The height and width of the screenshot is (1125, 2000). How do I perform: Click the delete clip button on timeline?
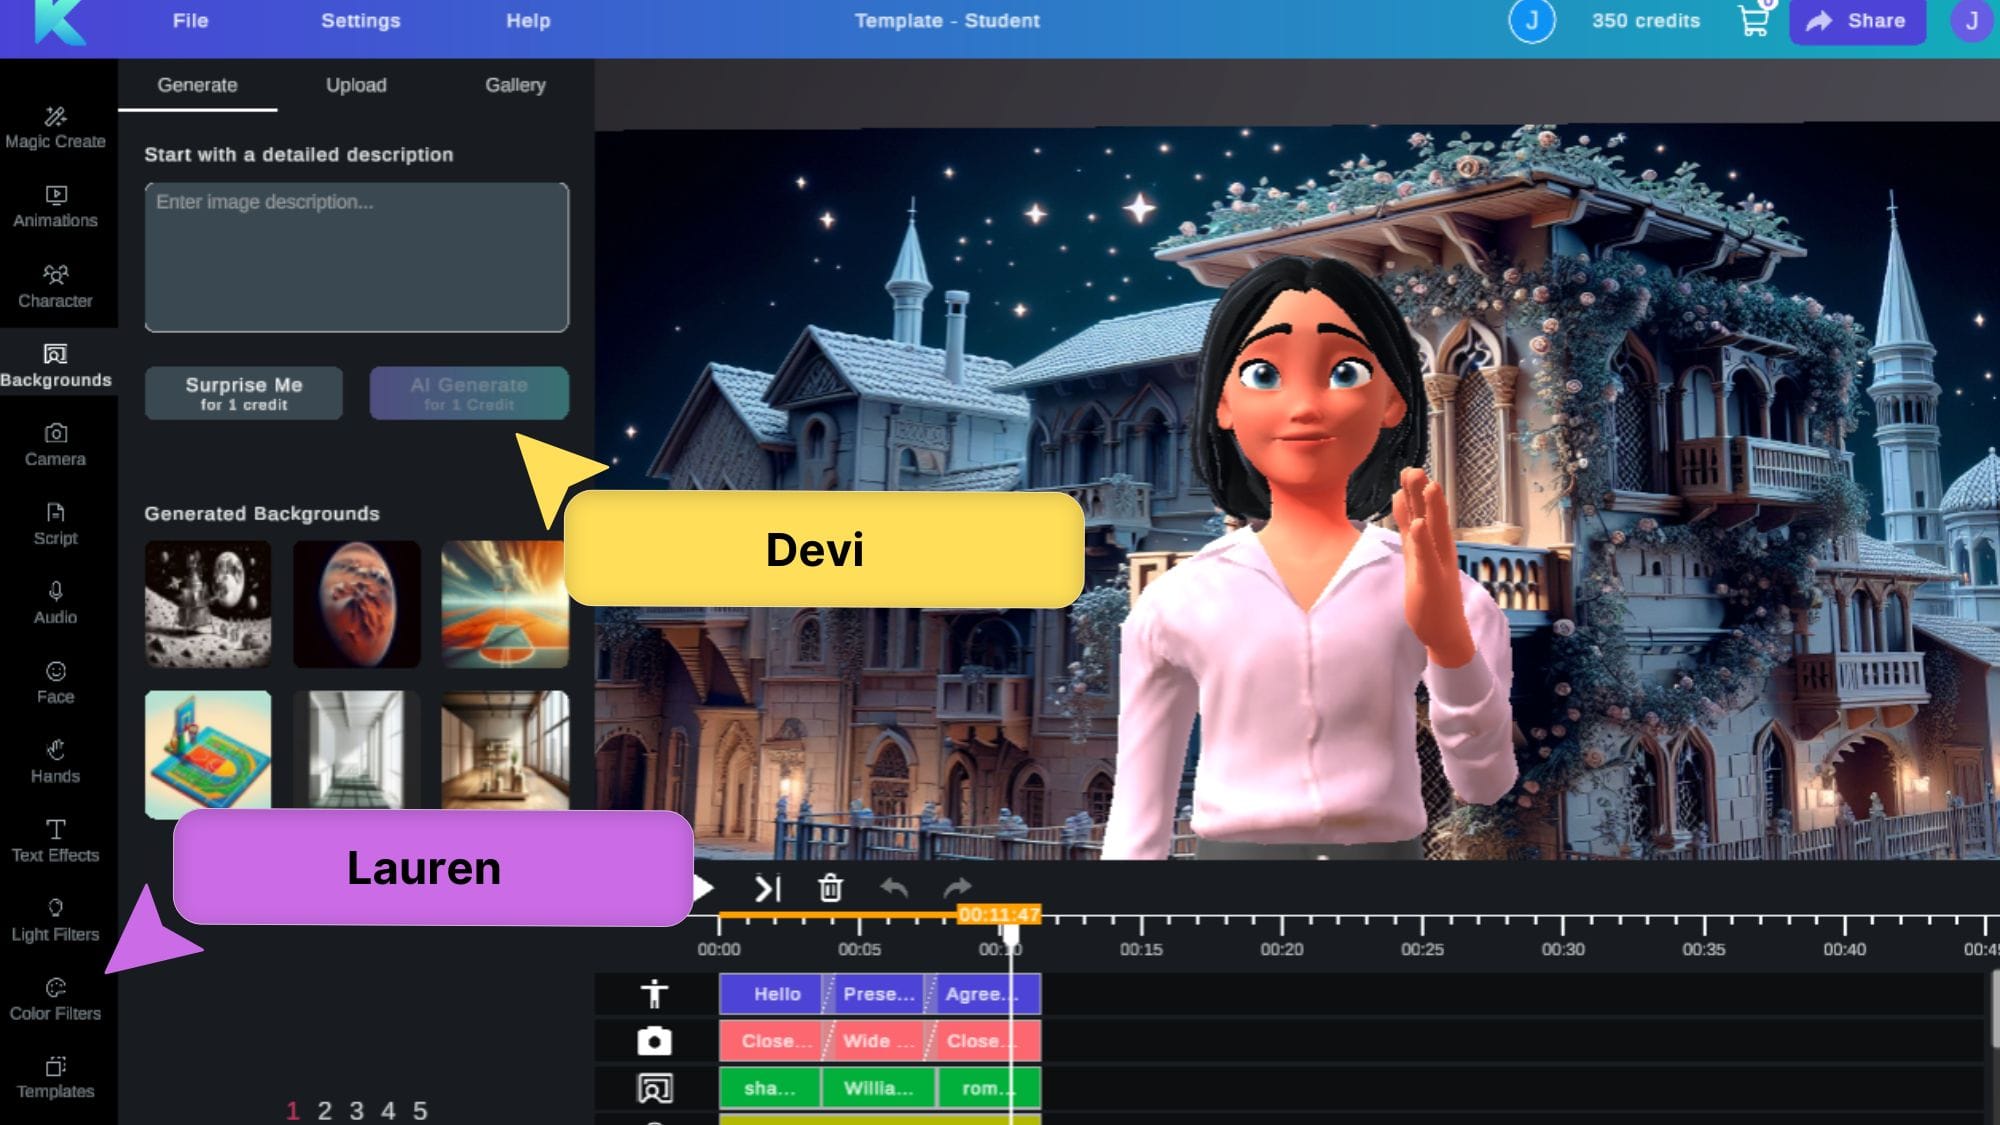click(x=830, y=887)
